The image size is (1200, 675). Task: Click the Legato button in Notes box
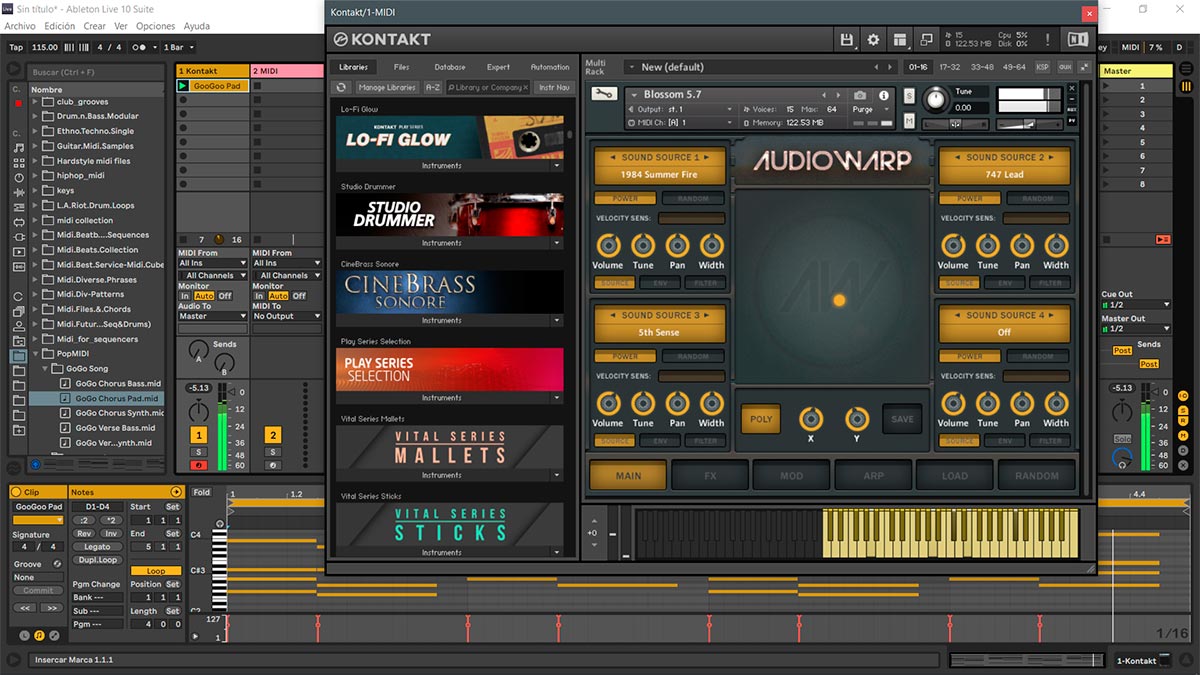coord(97,547)
